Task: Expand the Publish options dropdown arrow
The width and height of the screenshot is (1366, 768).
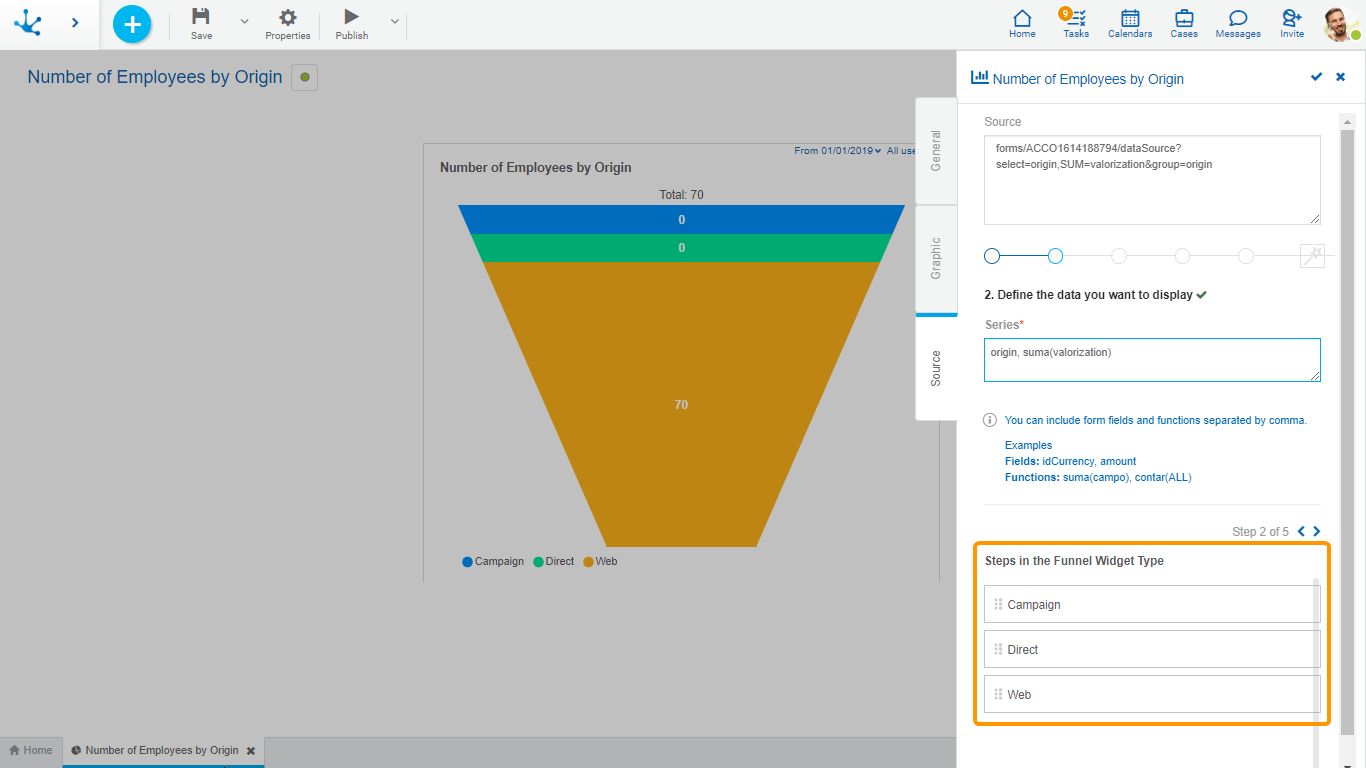Action: click(394, 21)
